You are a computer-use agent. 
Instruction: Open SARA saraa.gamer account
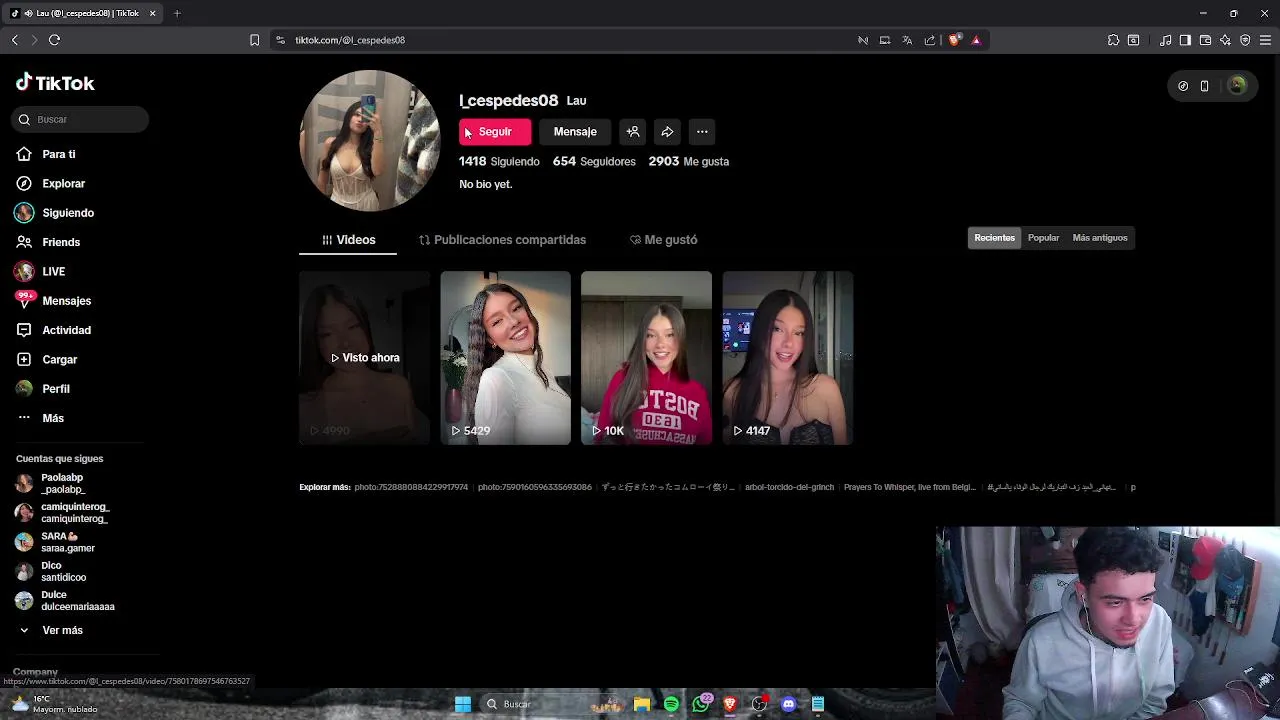(55, 542)
